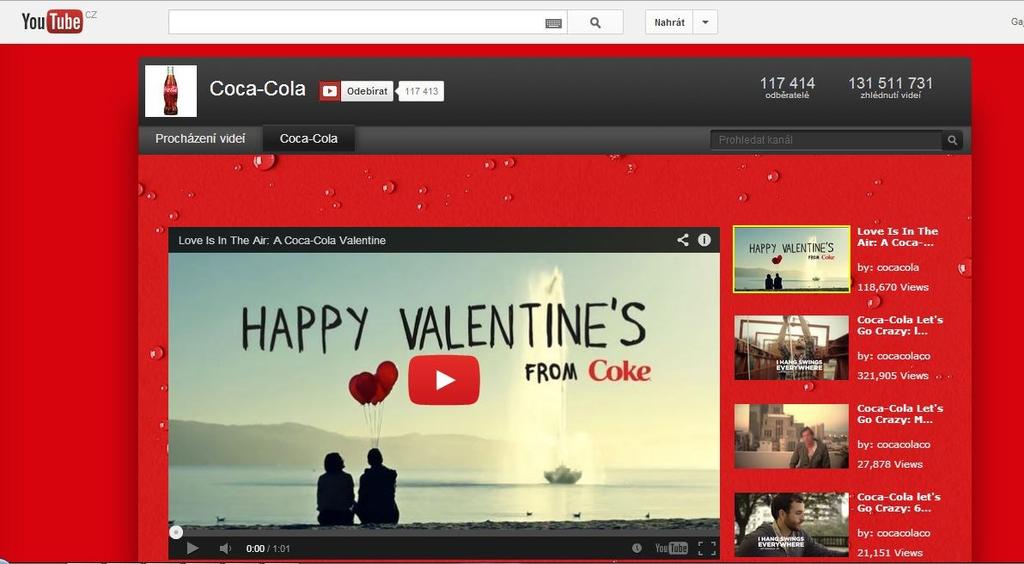Click the video progress scrubber handle
Viewport: 1024px width, 564px height.
pyautogui.click(x=176, y=532)
